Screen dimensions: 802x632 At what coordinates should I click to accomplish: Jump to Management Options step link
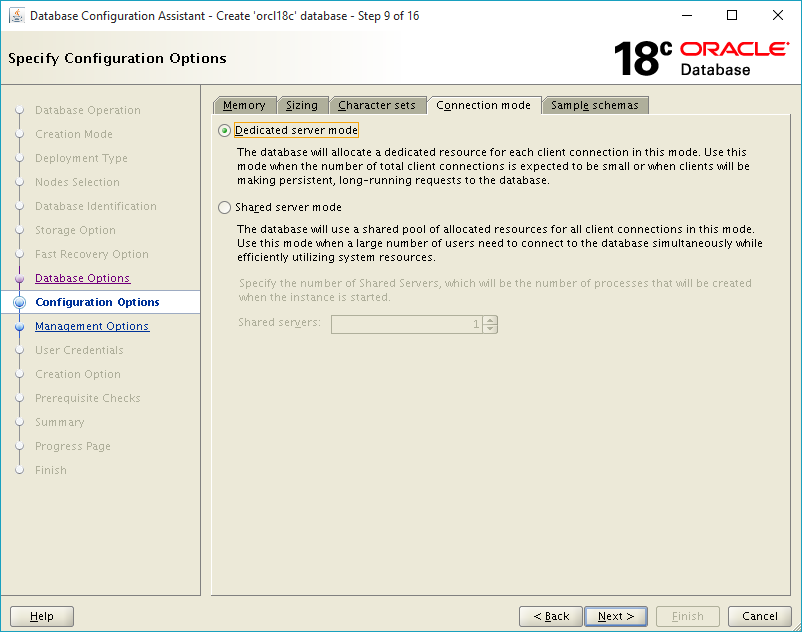tap(92, 326)
